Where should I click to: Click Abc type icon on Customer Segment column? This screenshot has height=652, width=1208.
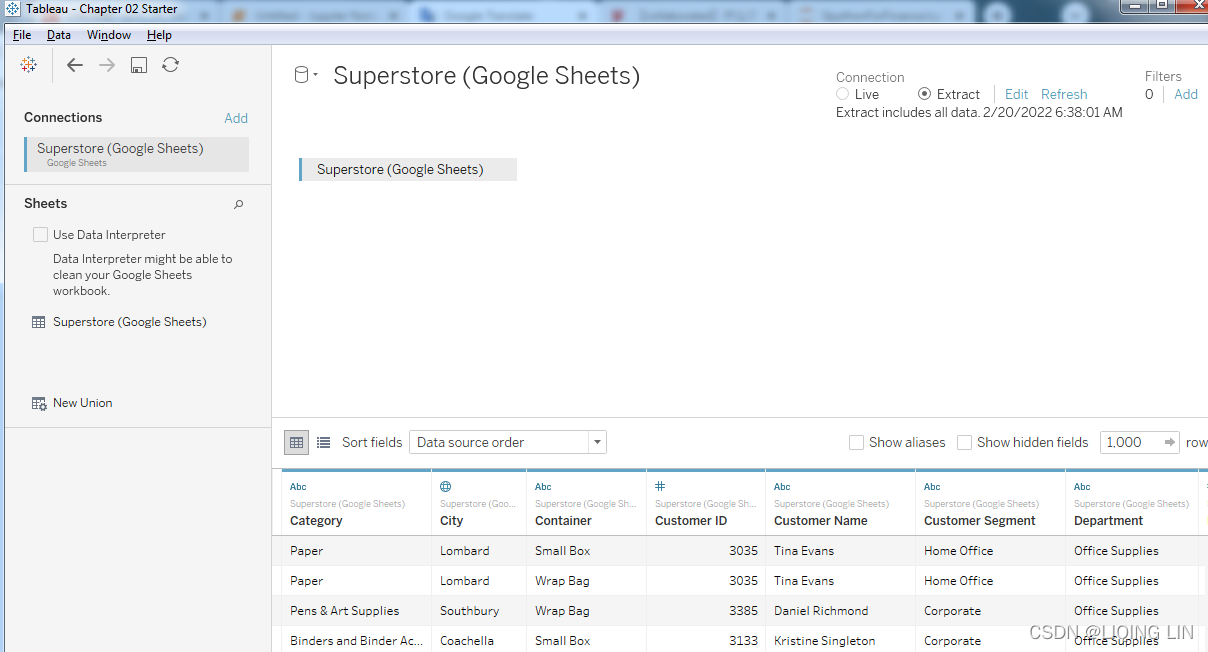click(x=932, y=487)
